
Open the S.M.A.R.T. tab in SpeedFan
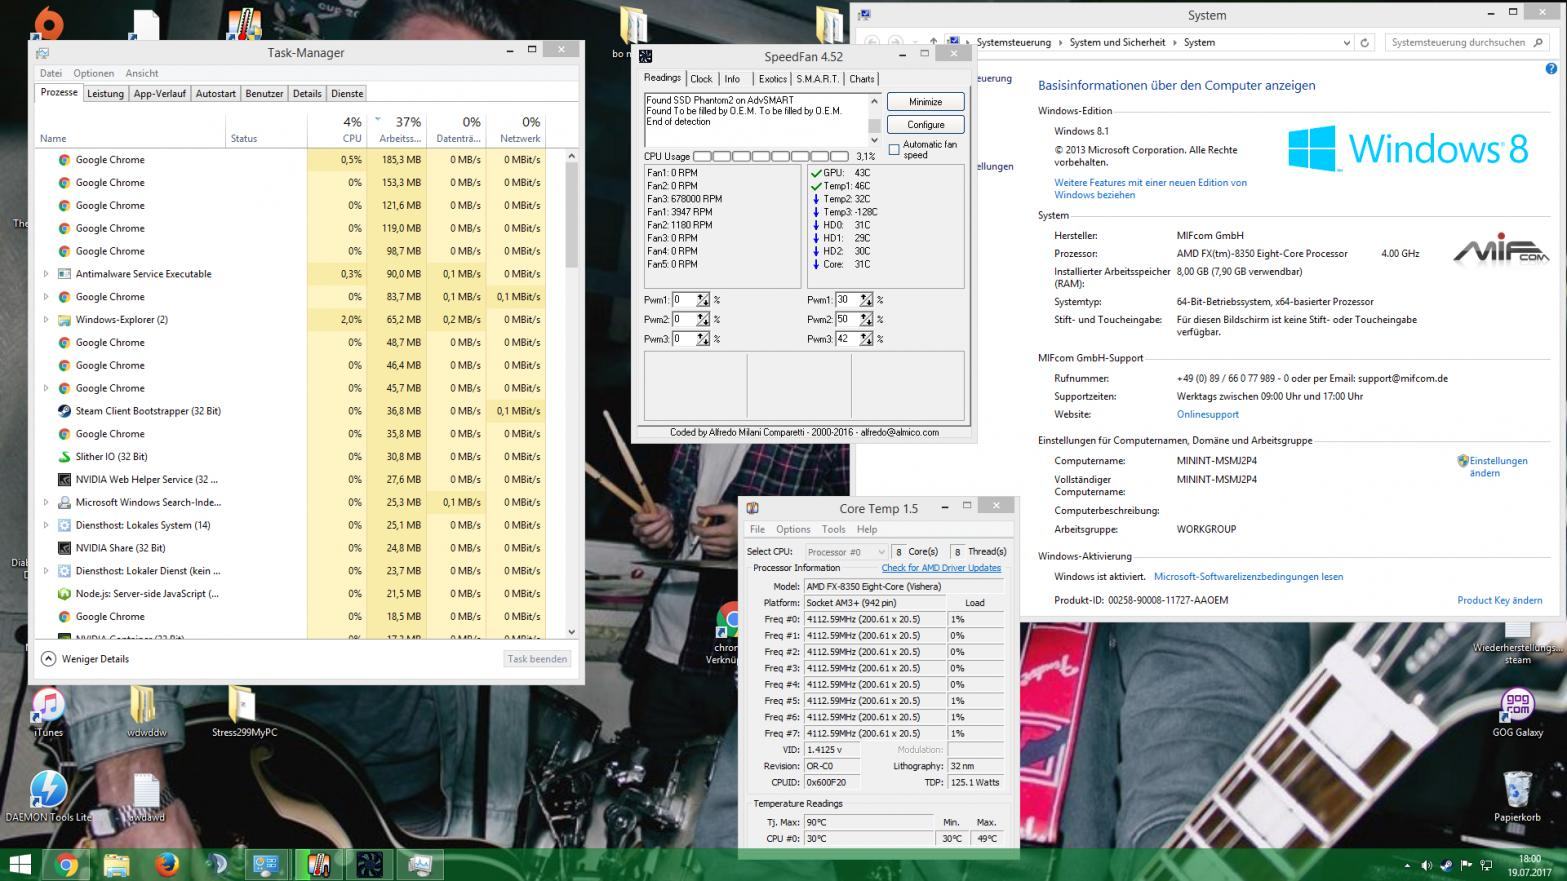817,79
